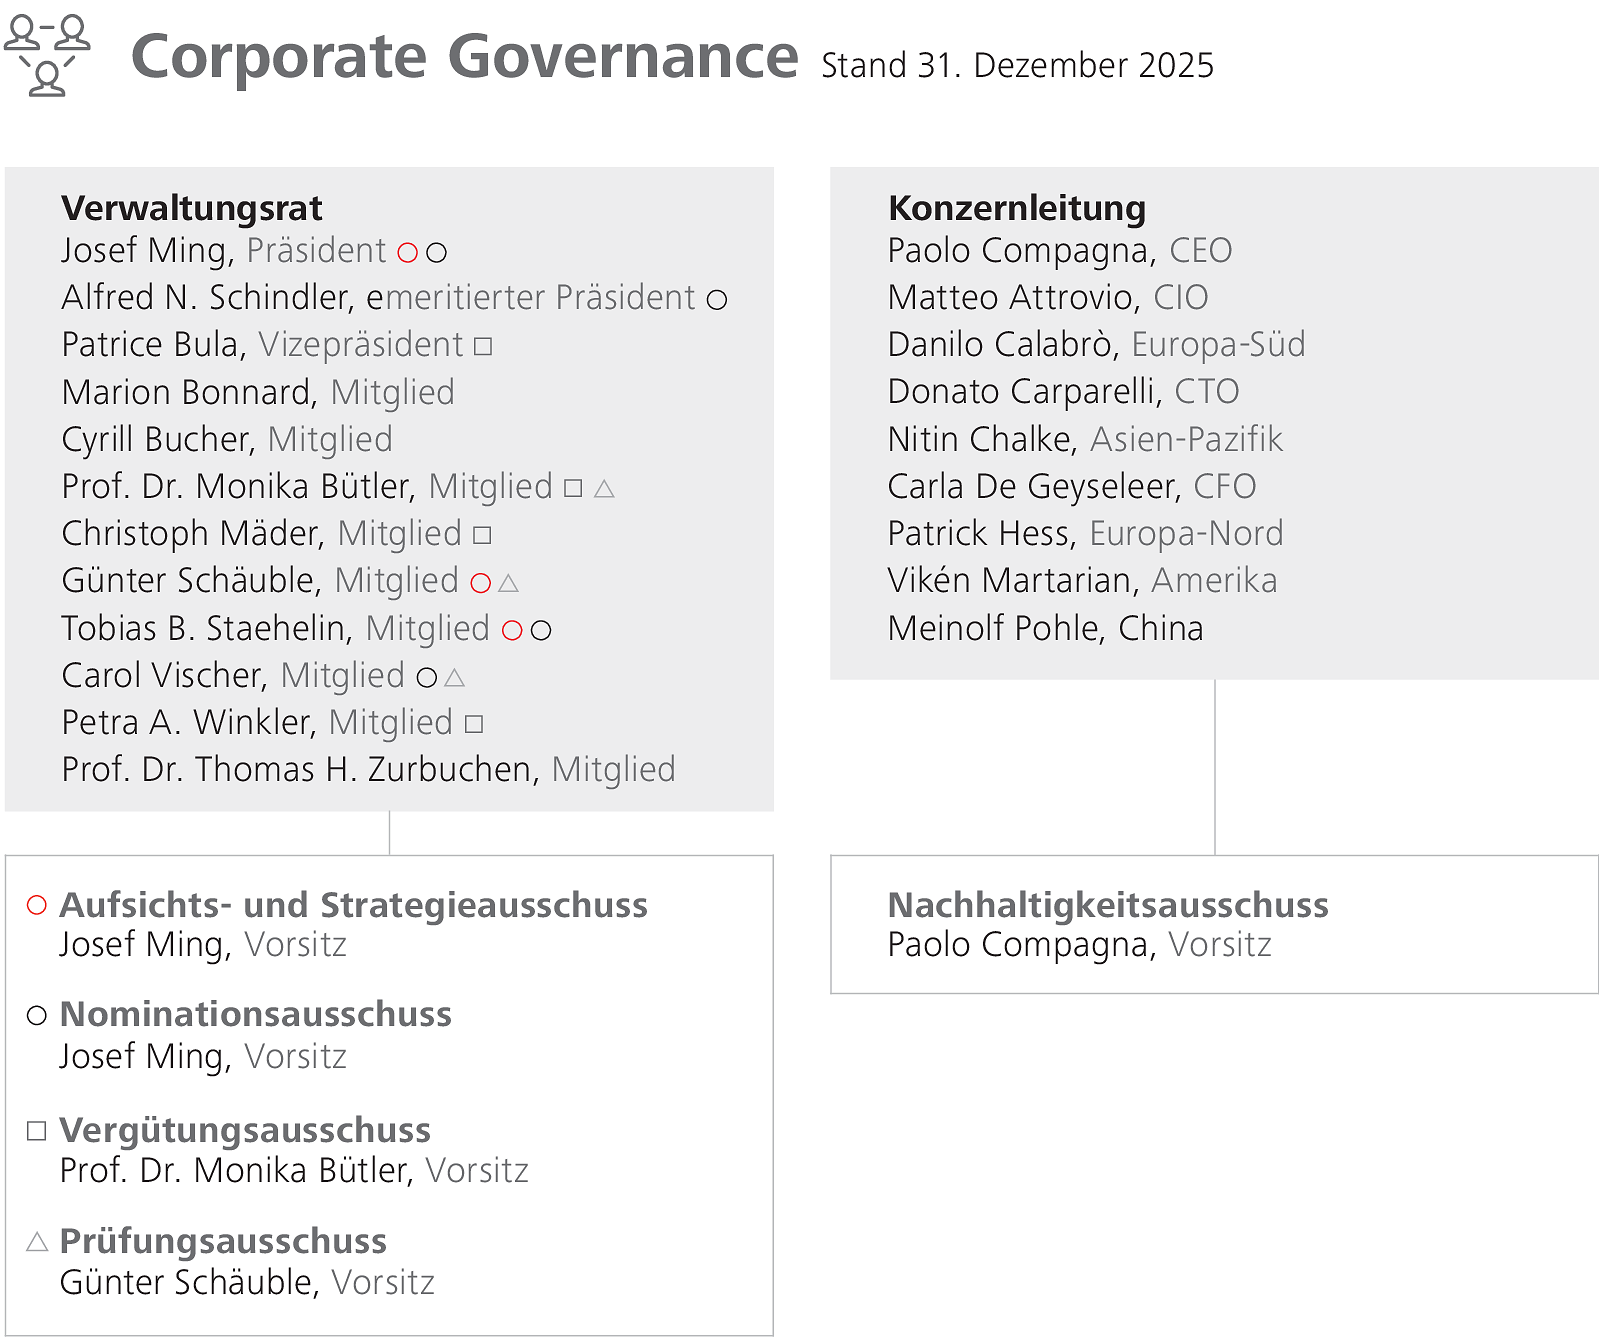The height and width of the screenshot is (1337, 1599).
Task: Click triangle symbol beside Prüfungsausschuss heading
Action: coord(37,1243)
